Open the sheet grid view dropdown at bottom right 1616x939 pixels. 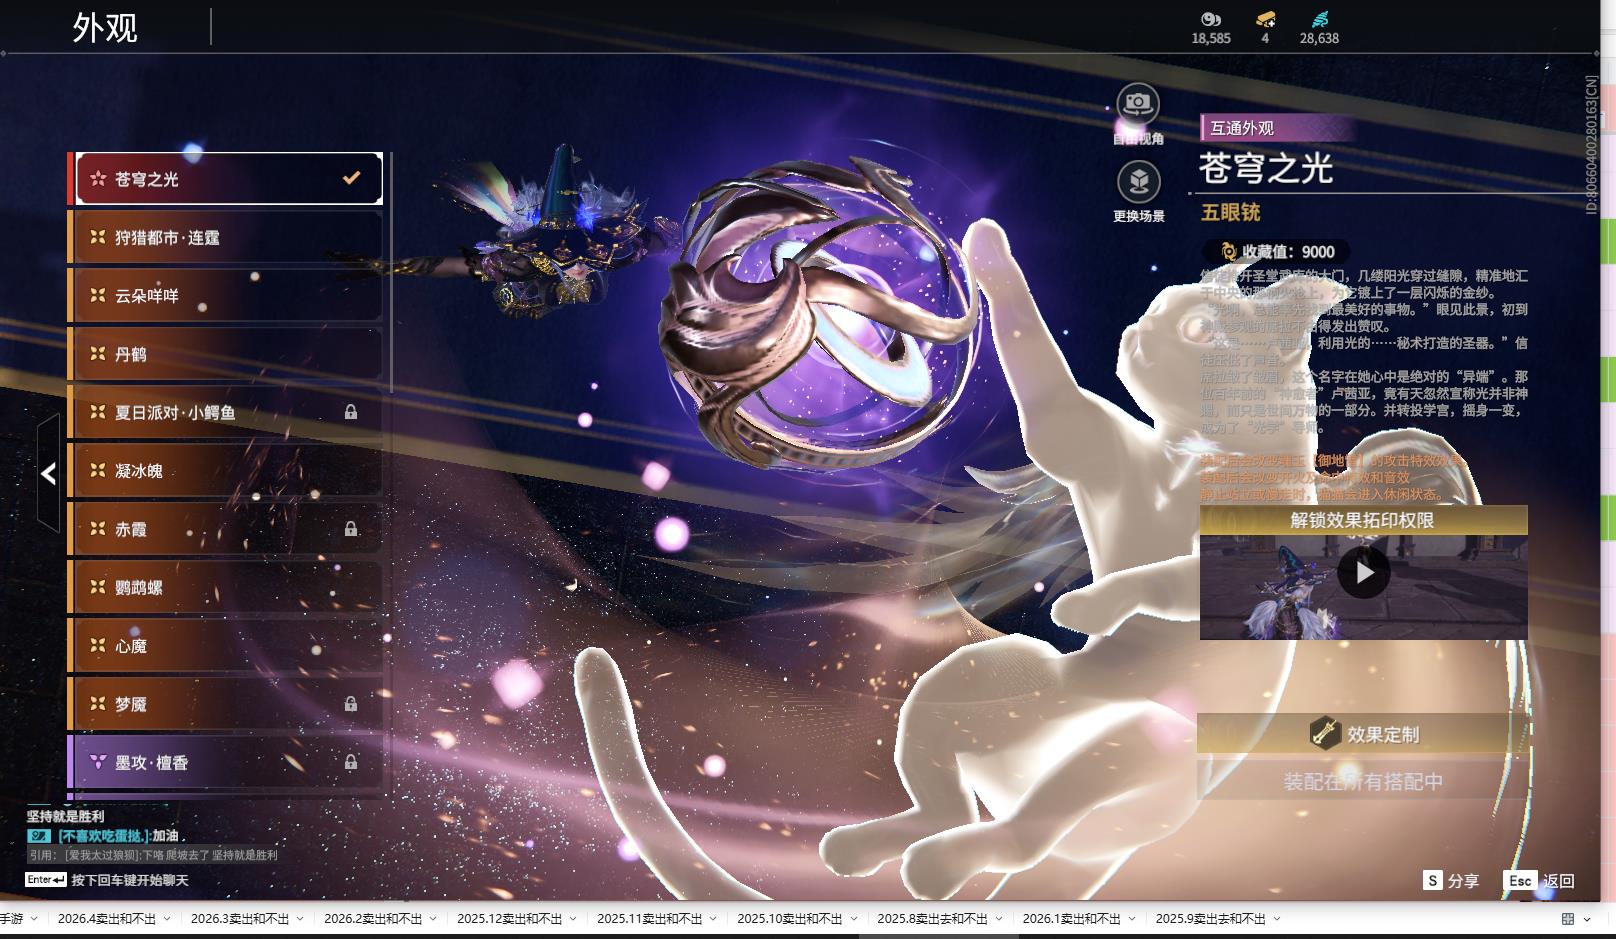(x=1587, y=919)
